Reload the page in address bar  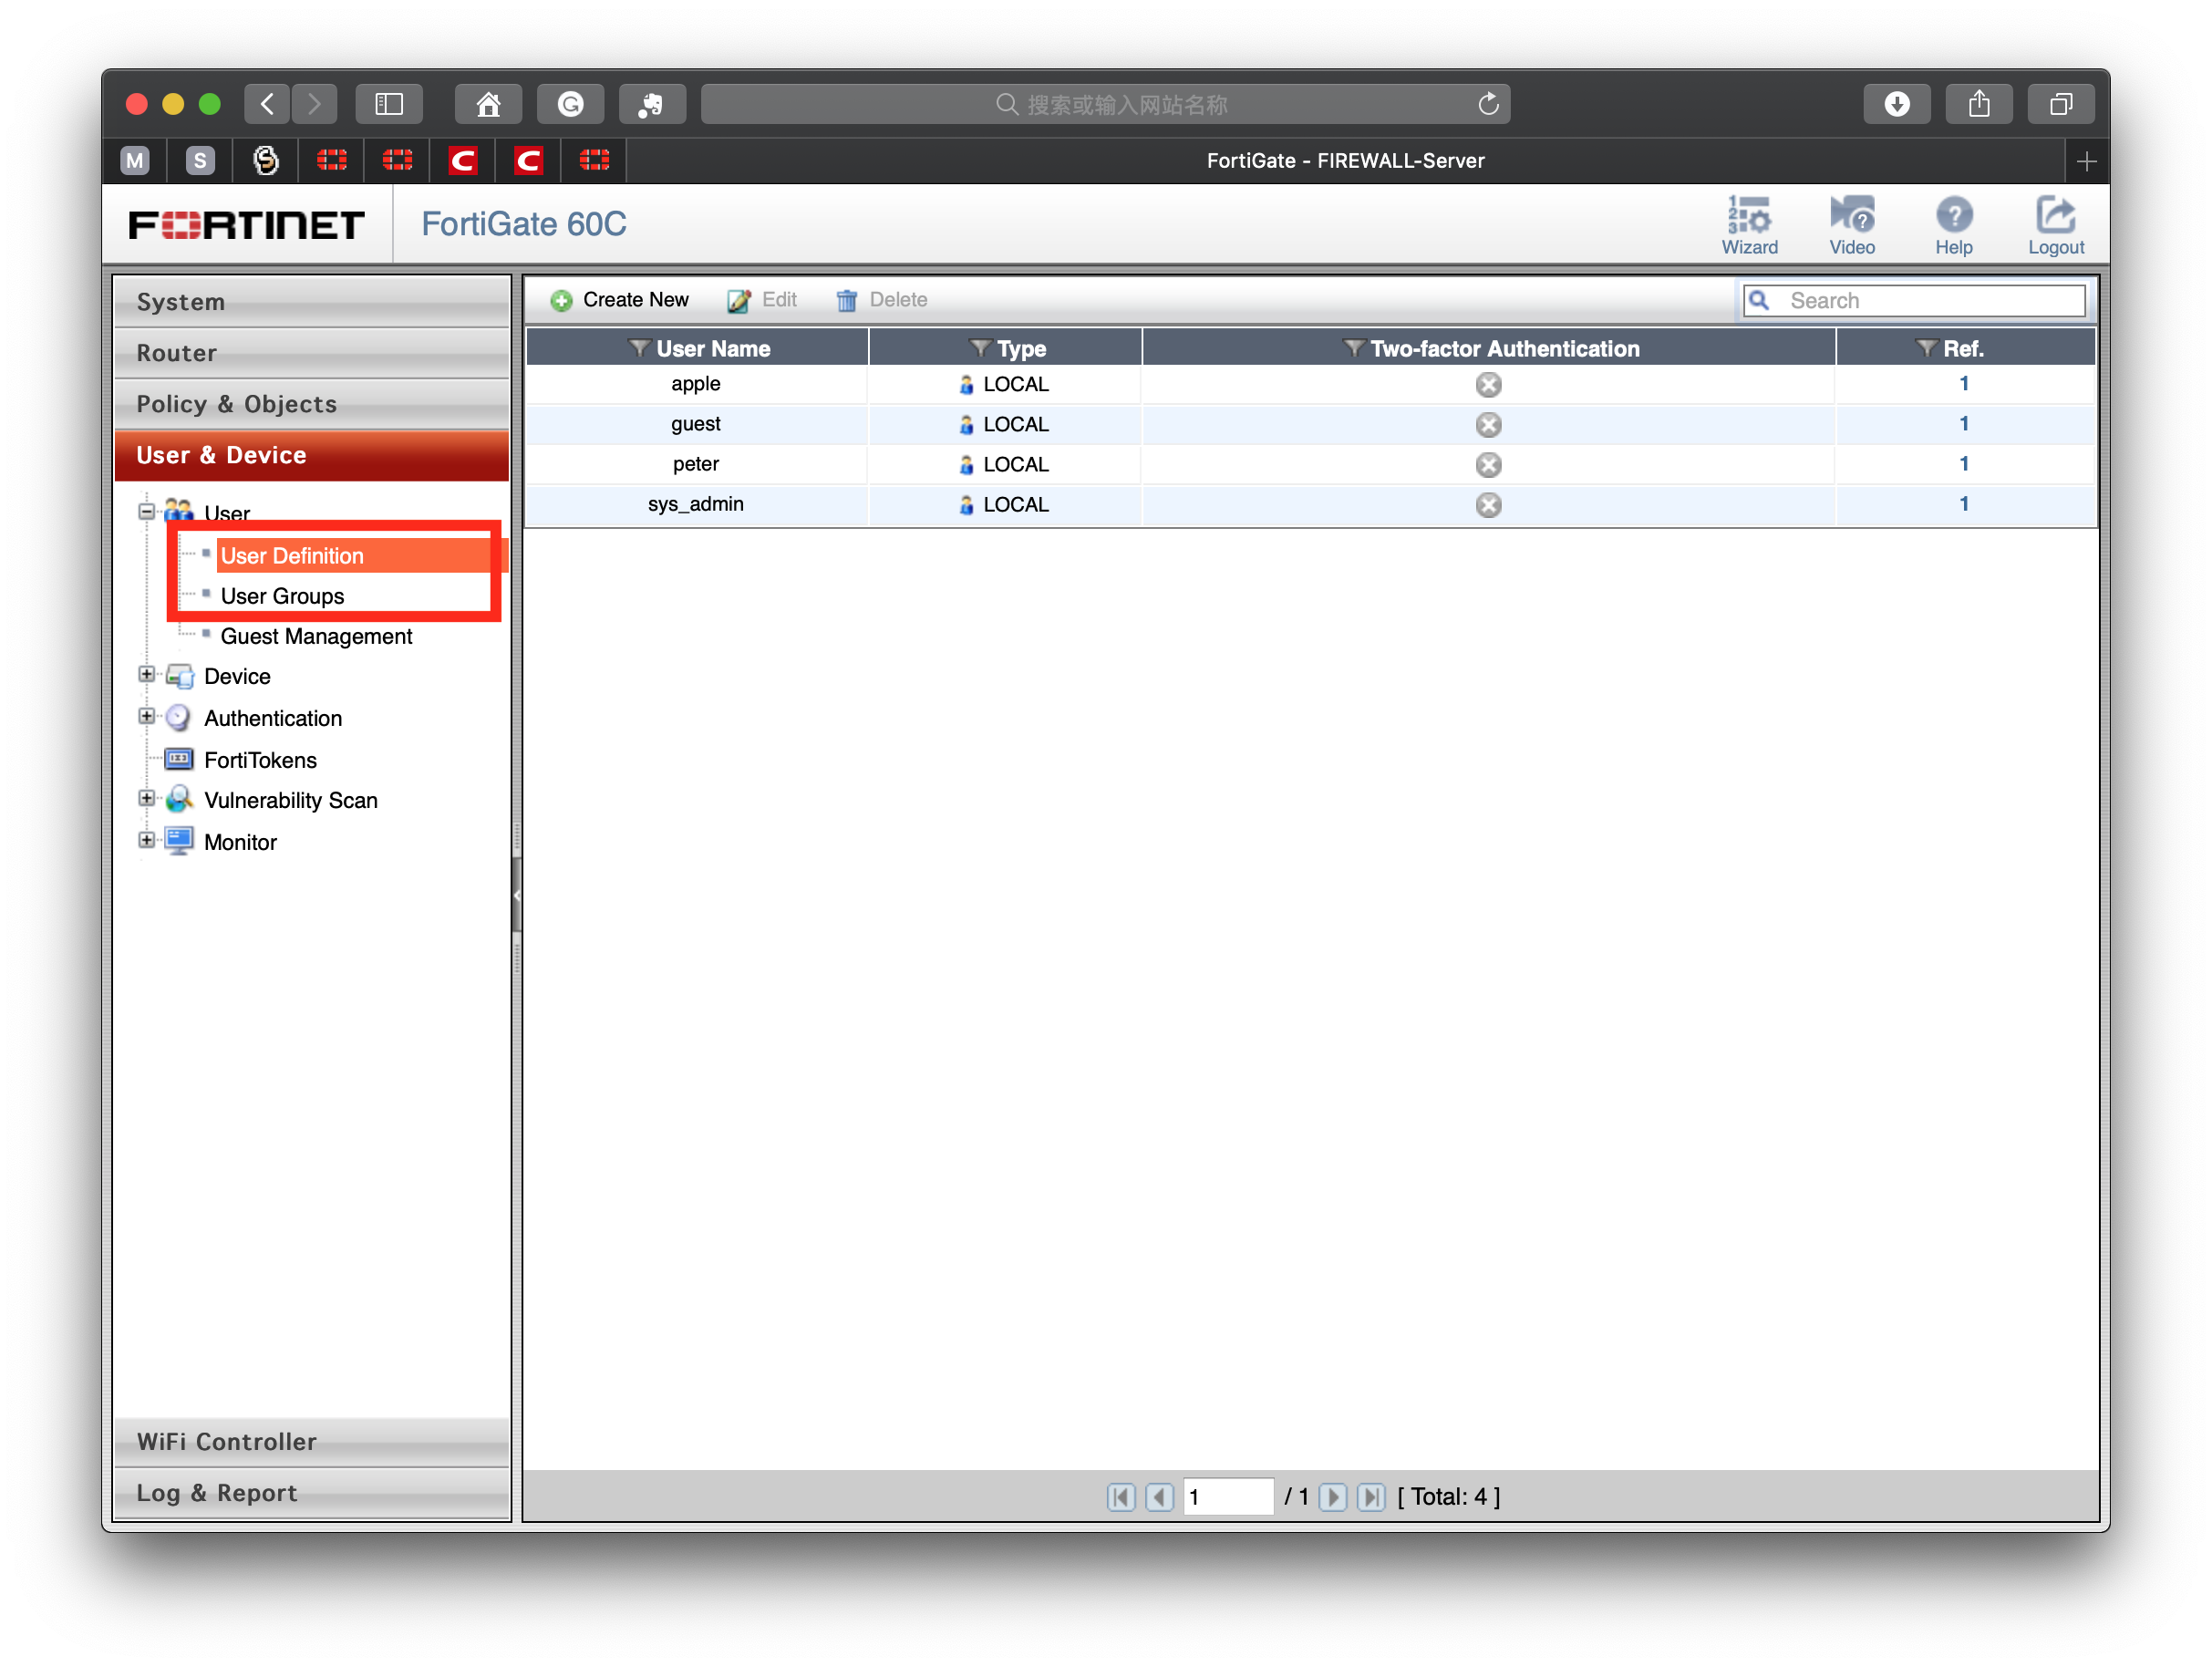(x=1488, y=104)
